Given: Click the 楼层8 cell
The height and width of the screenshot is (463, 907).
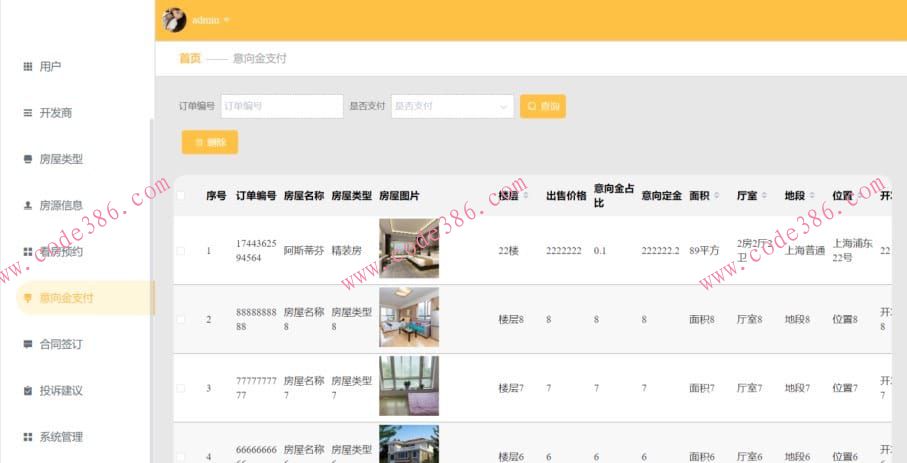Looking at the screenshot, I should click(x=511, y=319).
